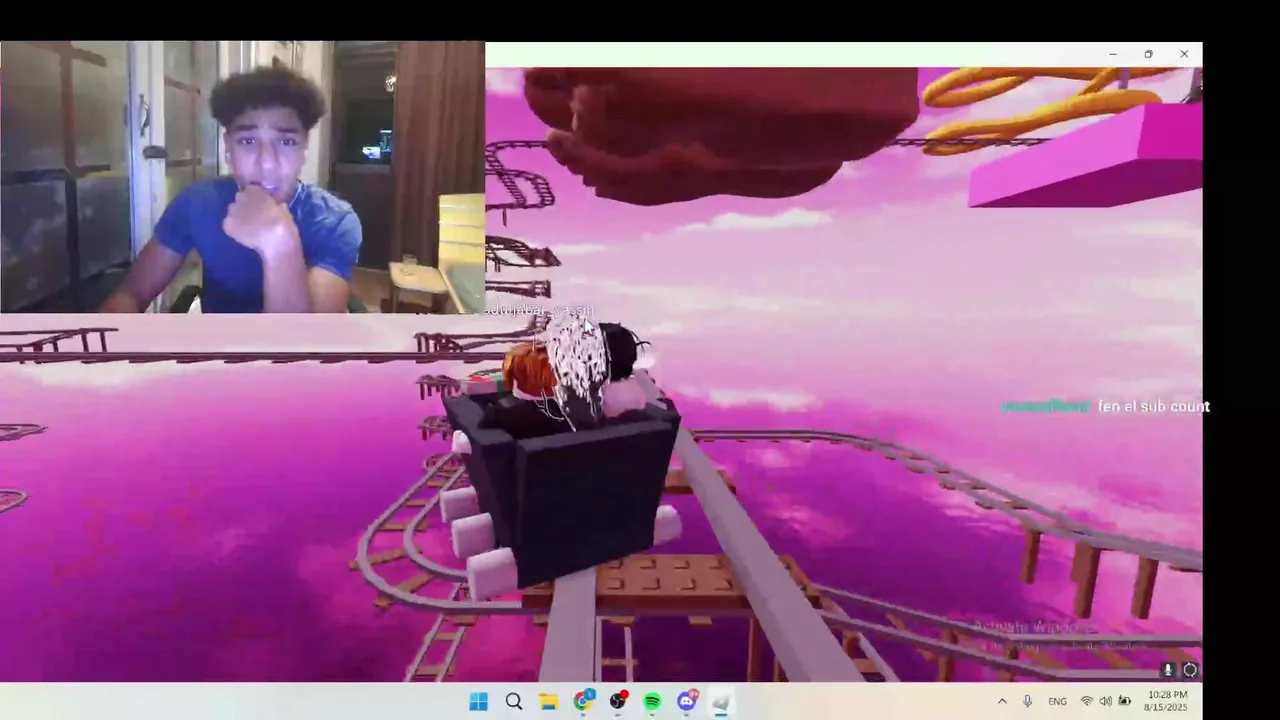
Task: Open Windows taskbar Search
Action: tap(514, 702)
